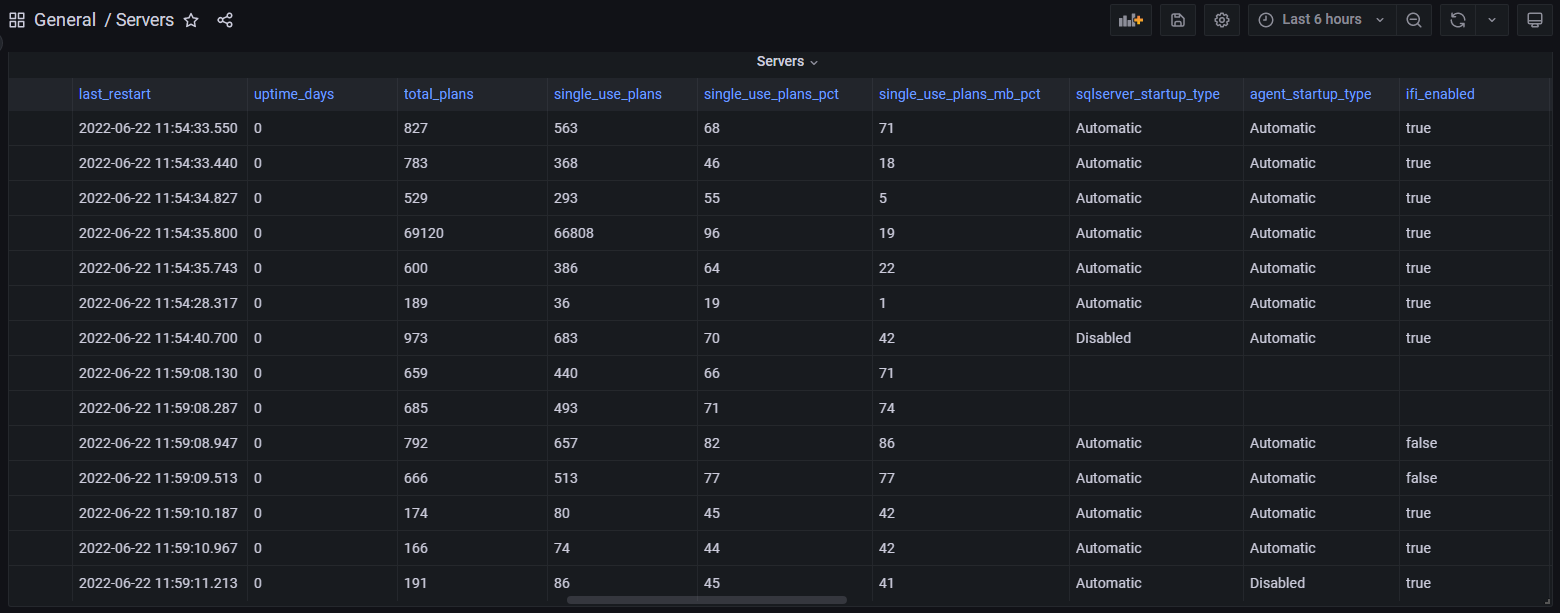
Task: Sort rows by the ifi_enabled column
Action: (x=1440, y=93)
